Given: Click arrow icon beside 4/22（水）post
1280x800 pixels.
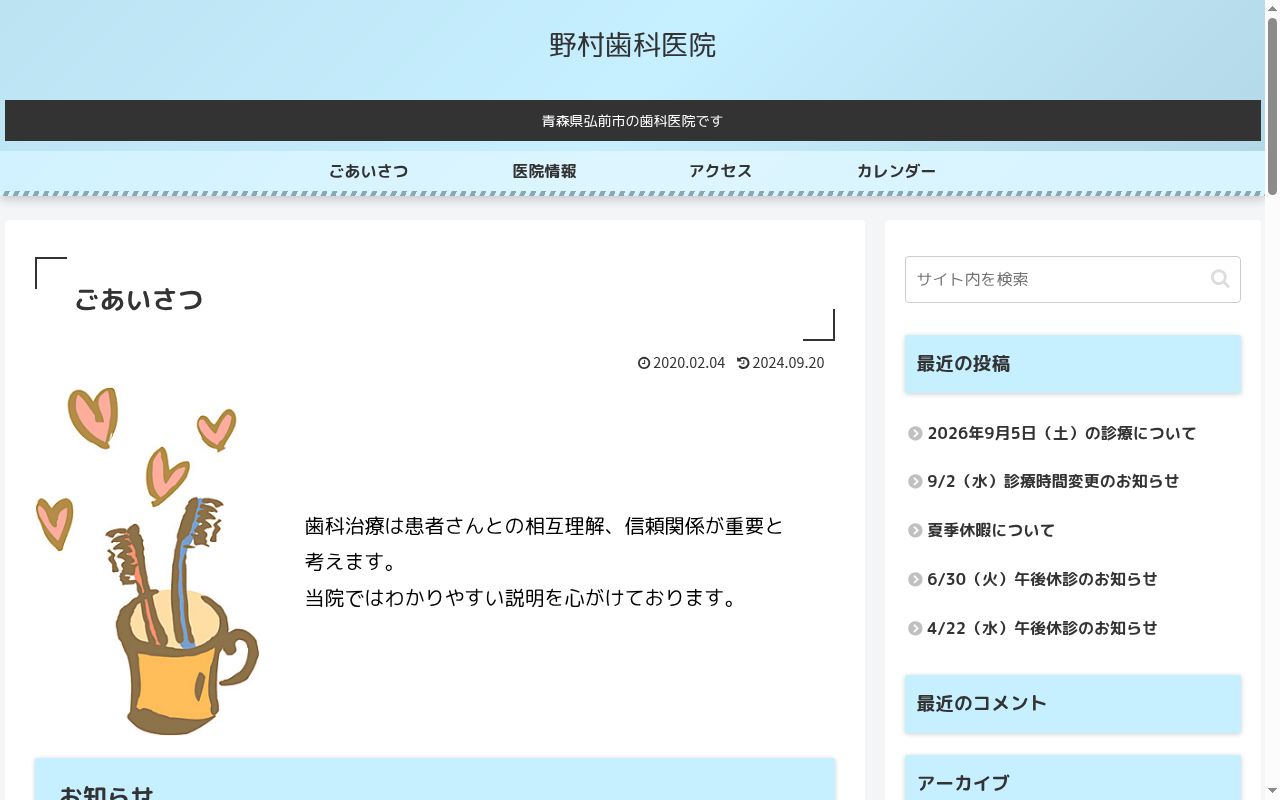Looking at the screenshot, I should (x=915, y=629).
